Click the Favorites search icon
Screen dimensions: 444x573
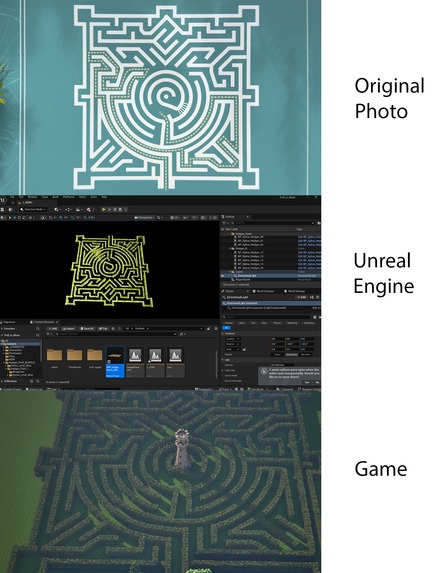pos(38,329)
